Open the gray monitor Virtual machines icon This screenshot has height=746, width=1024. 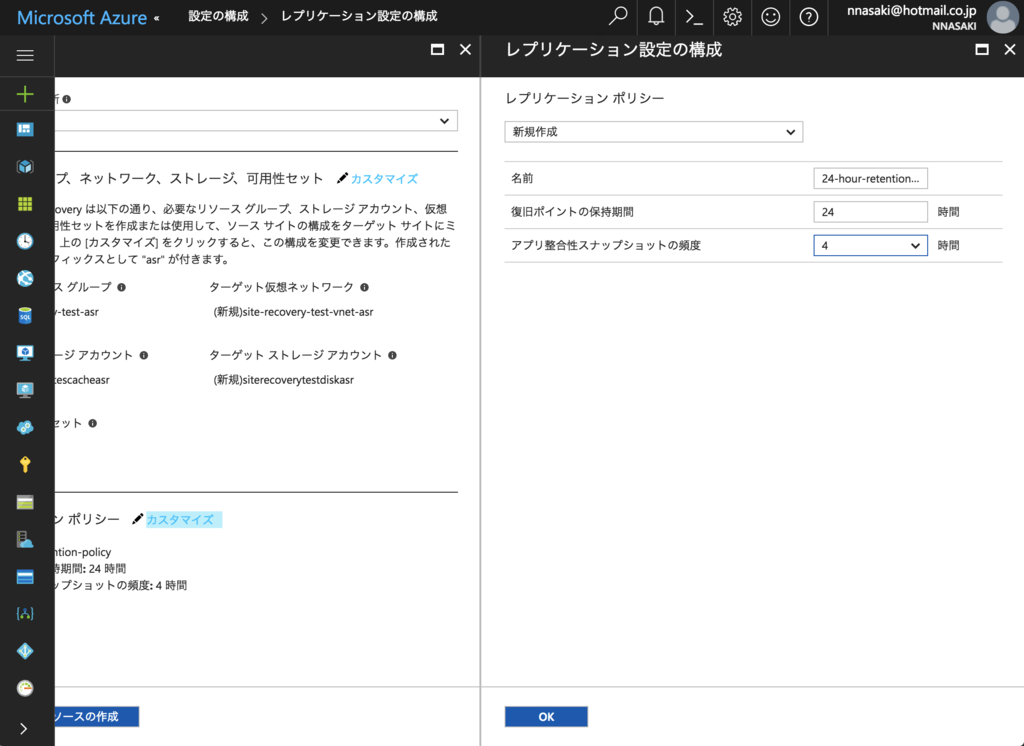25,390
